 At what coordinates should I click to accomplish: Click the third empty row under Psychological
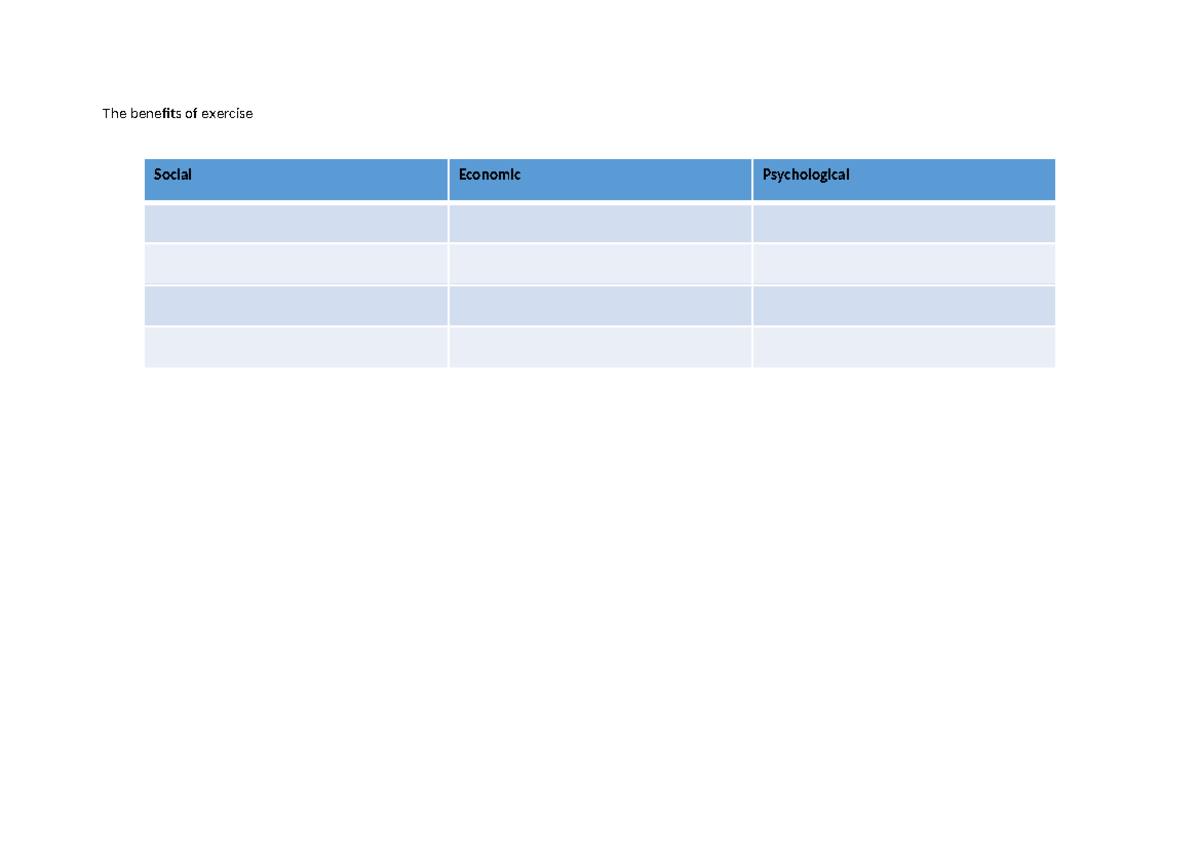pos(904,306)
